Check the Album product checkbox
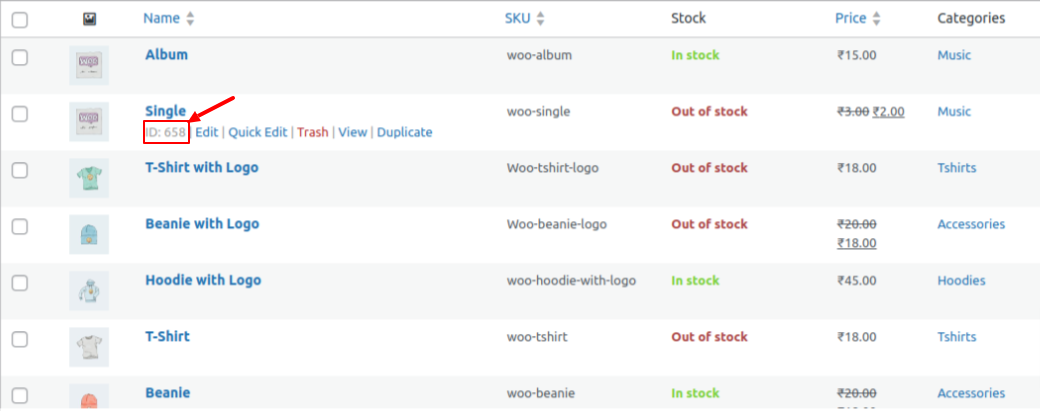Screen dimensions: 1040x411 [x=20, y=57]
